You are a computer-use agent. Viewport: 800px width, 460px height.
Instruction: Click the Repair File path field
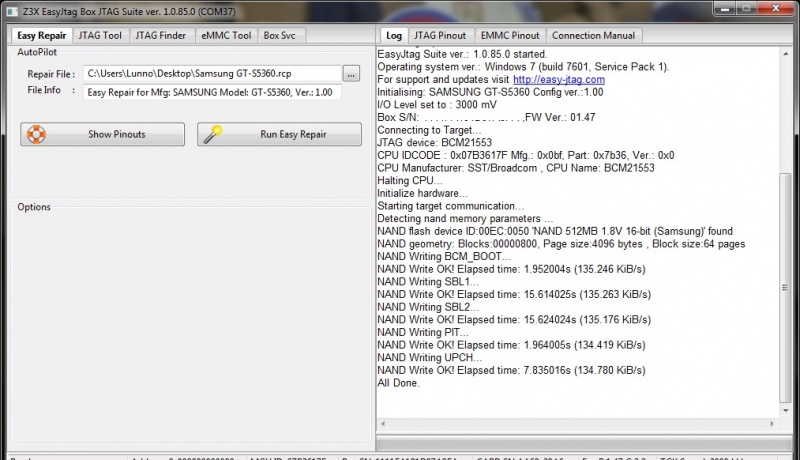[x=212, y=73]
